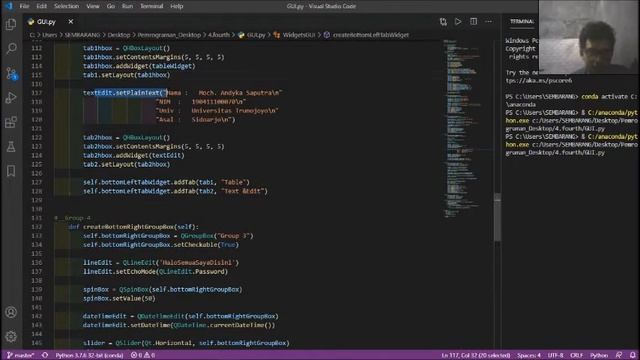Click the conda activate terminal command
640x360 pixels.
click(609, 97)
